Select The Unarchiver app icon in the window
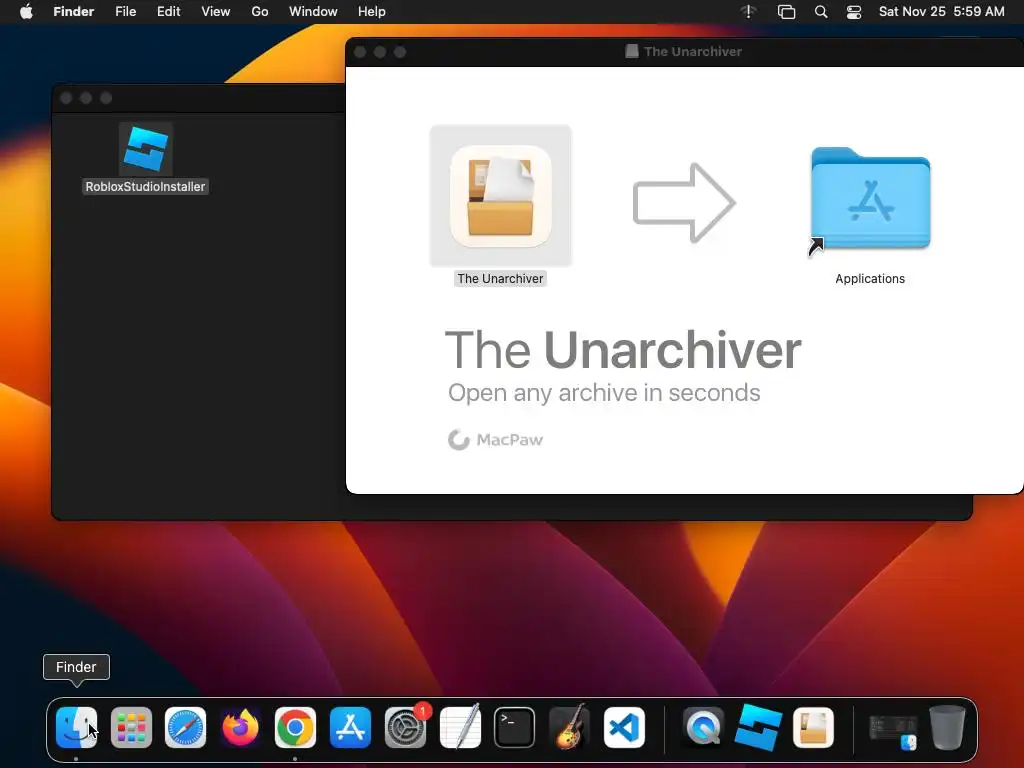The height and width of the screenshot is (768, 1024). pos(501,196)
